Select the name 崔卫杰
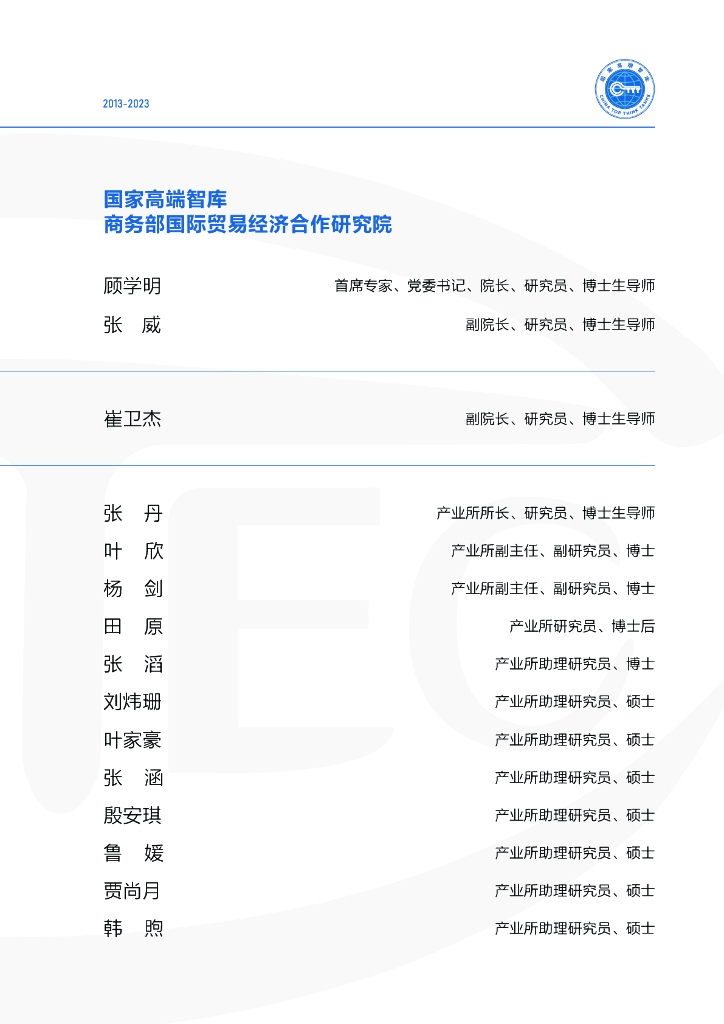724x1024 pixels. click(x=133, y=419)
